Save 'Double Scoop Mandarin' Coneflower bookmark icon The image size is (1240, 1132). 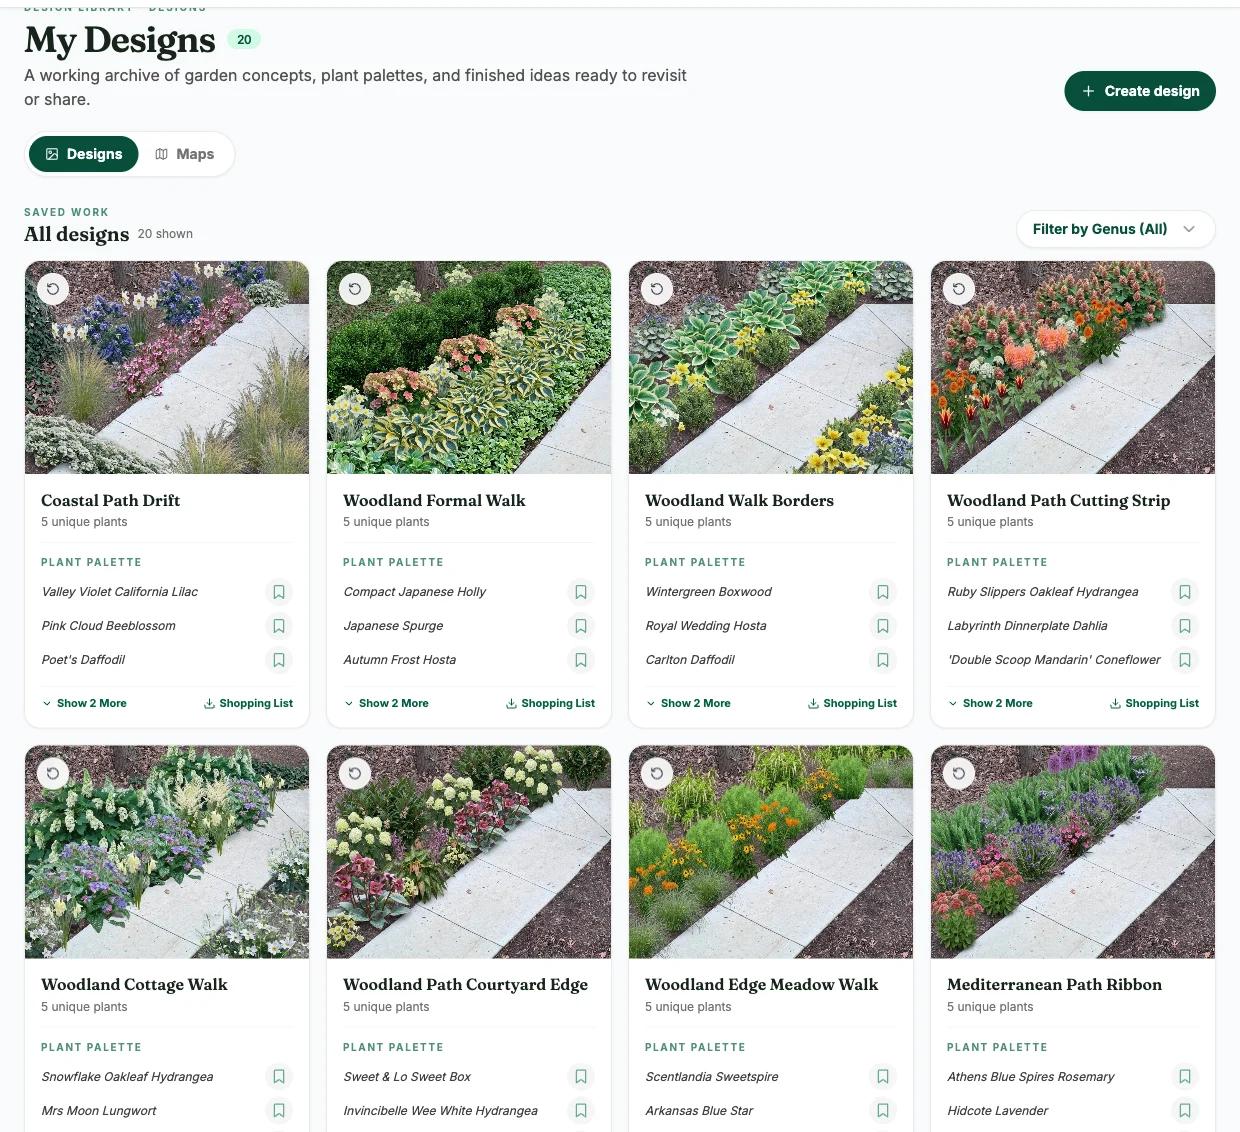(x=1185, y=660)
